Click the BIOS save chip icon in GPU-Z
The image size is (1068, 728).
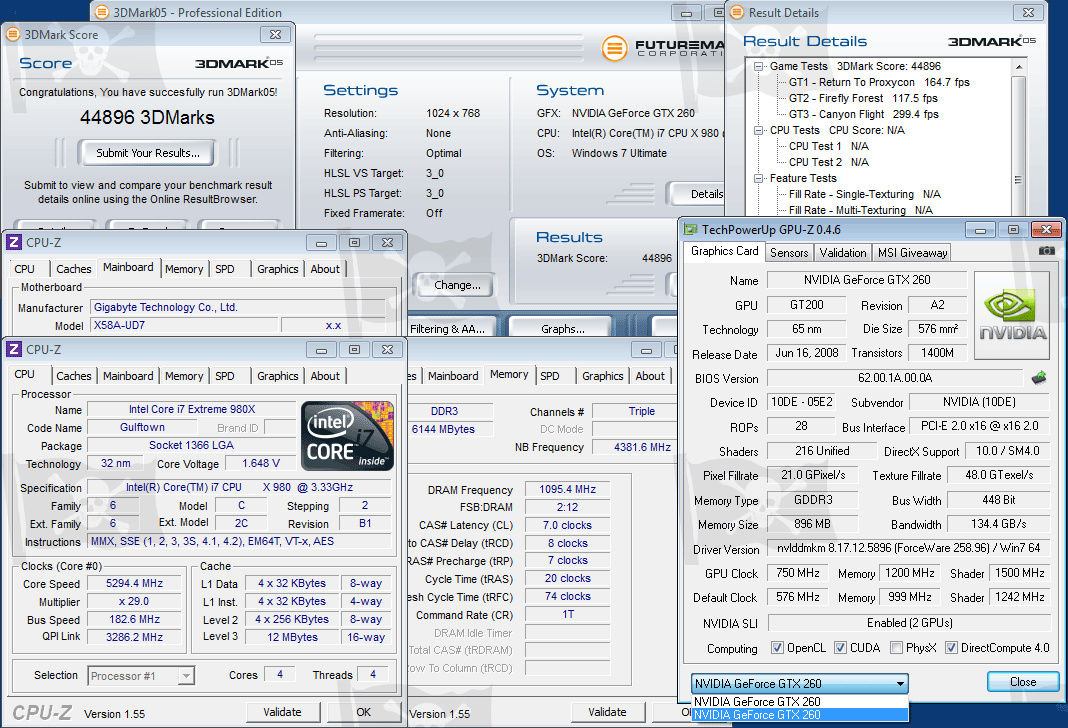(1039, 378)
